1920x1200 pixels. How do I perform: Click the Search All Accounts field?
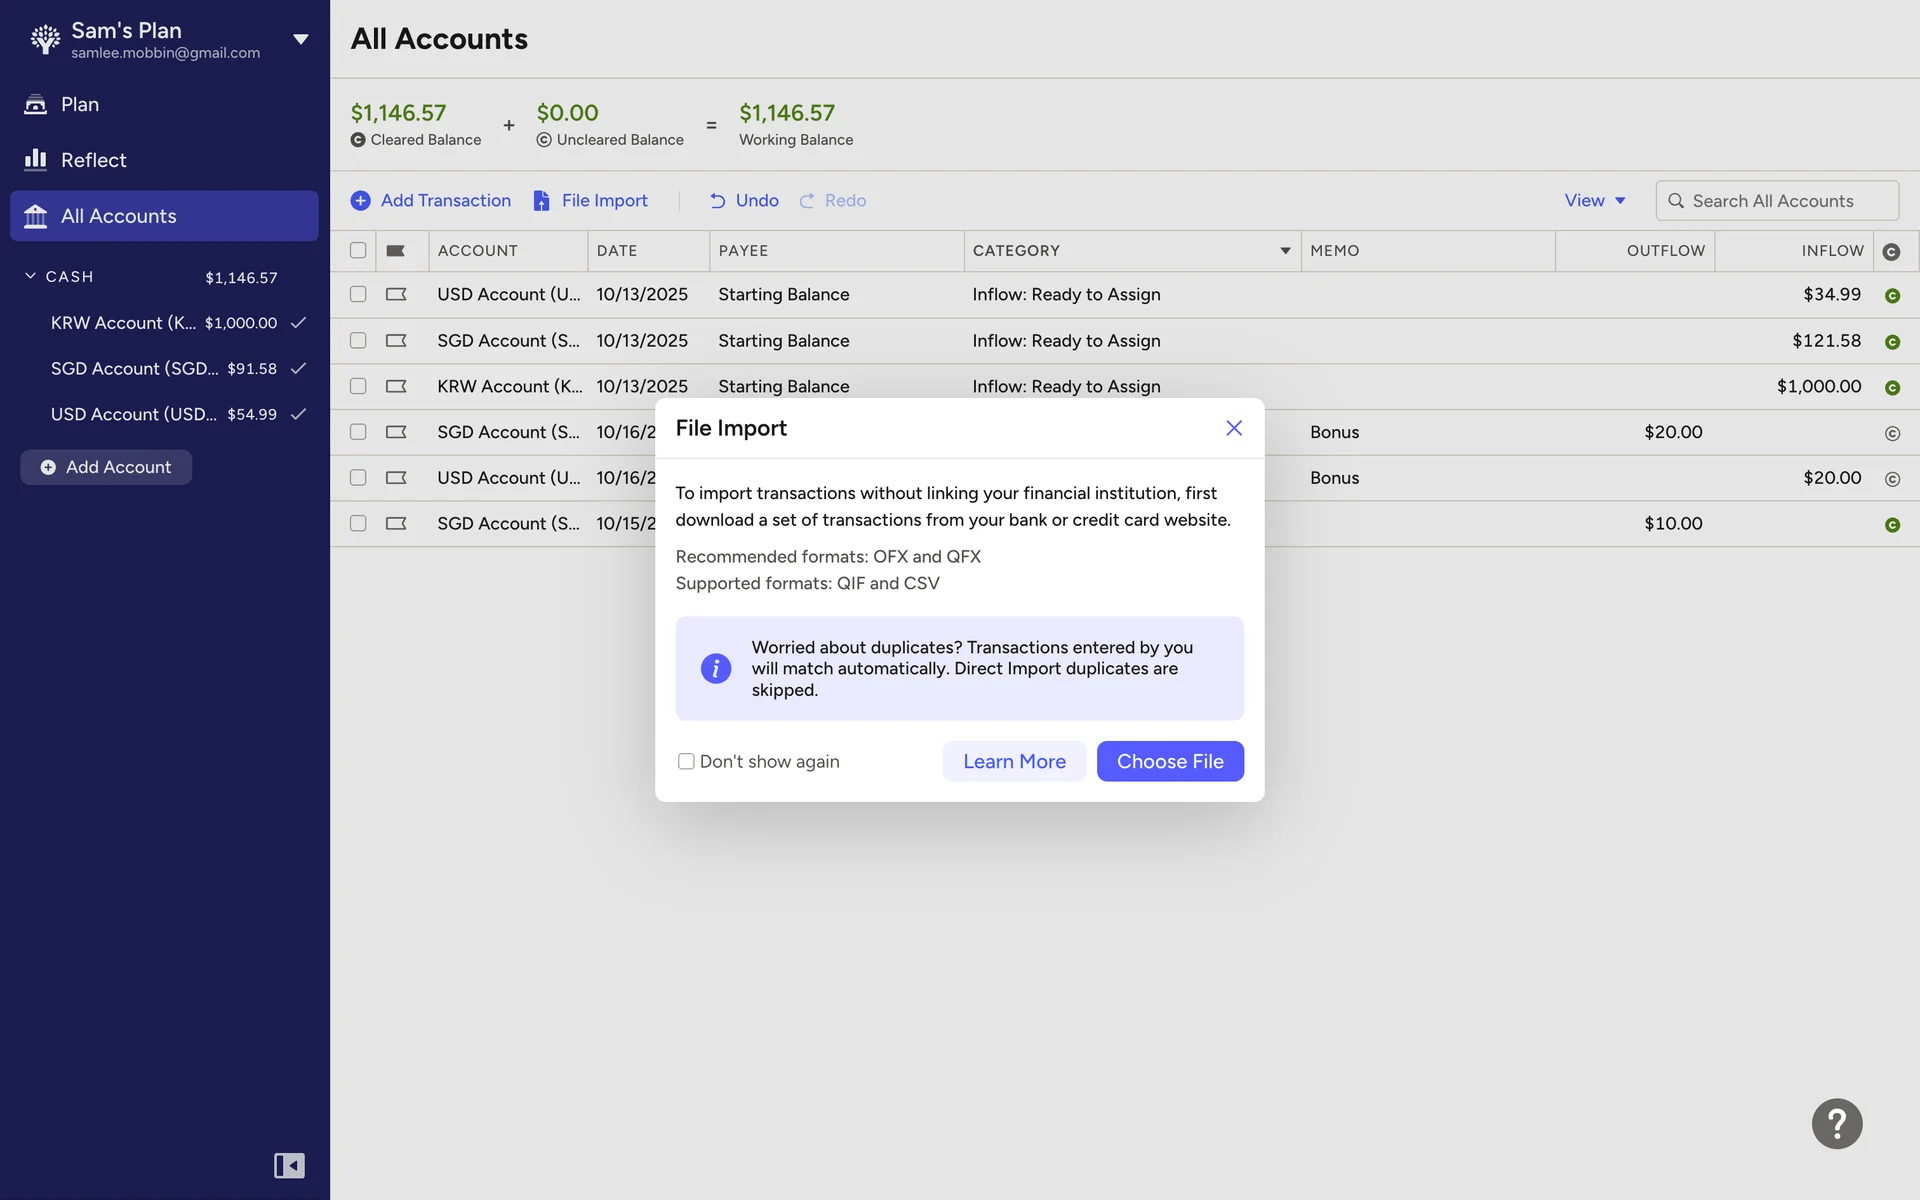pyautogui.click(x=1777, y=201)
